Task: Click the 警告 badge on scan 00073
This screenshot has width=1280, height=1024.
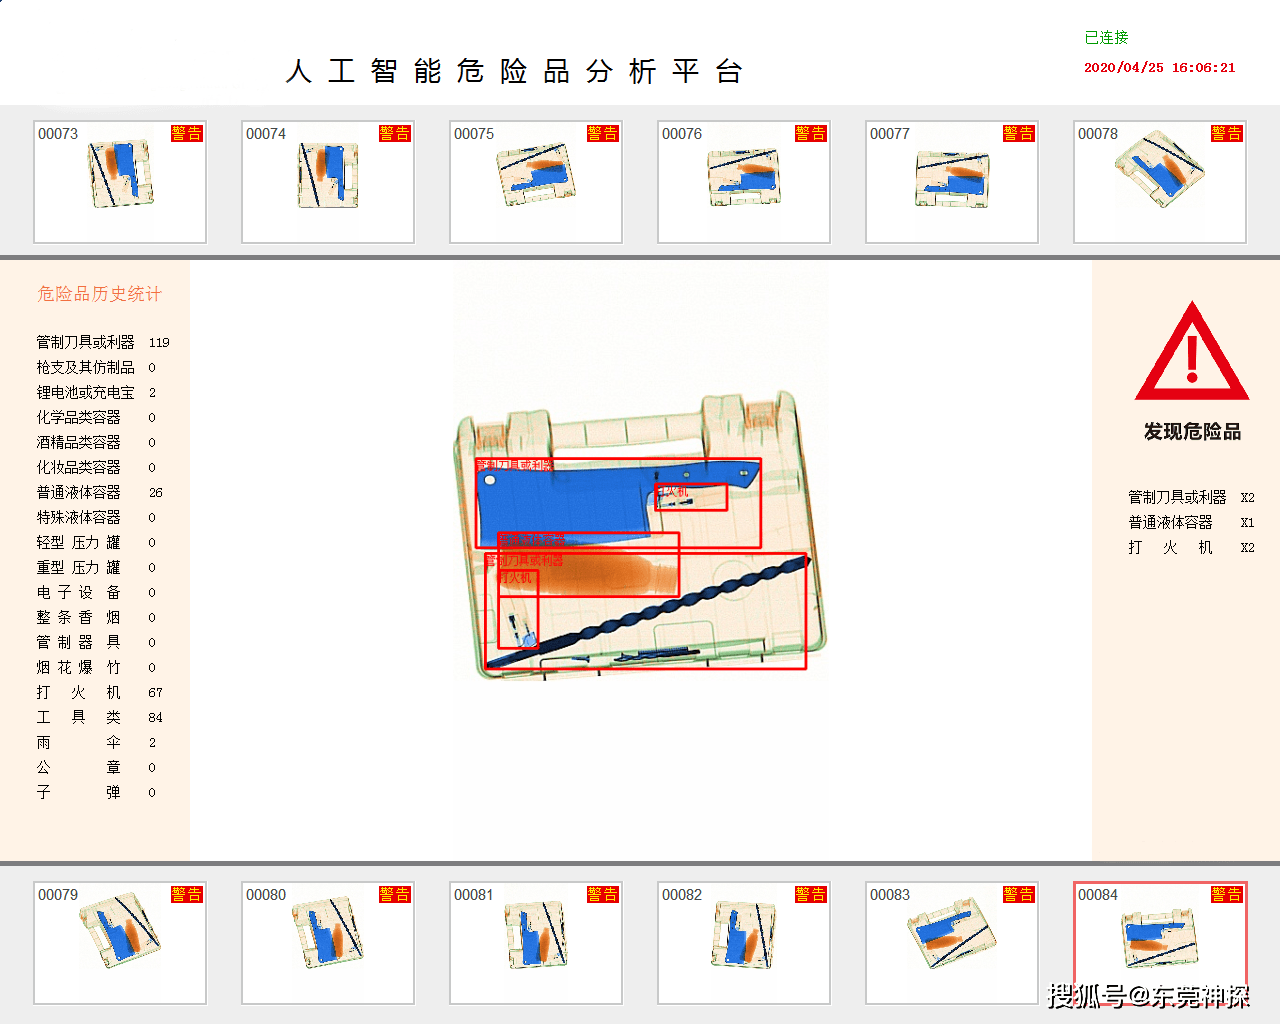Action: [x=187, y=133]
